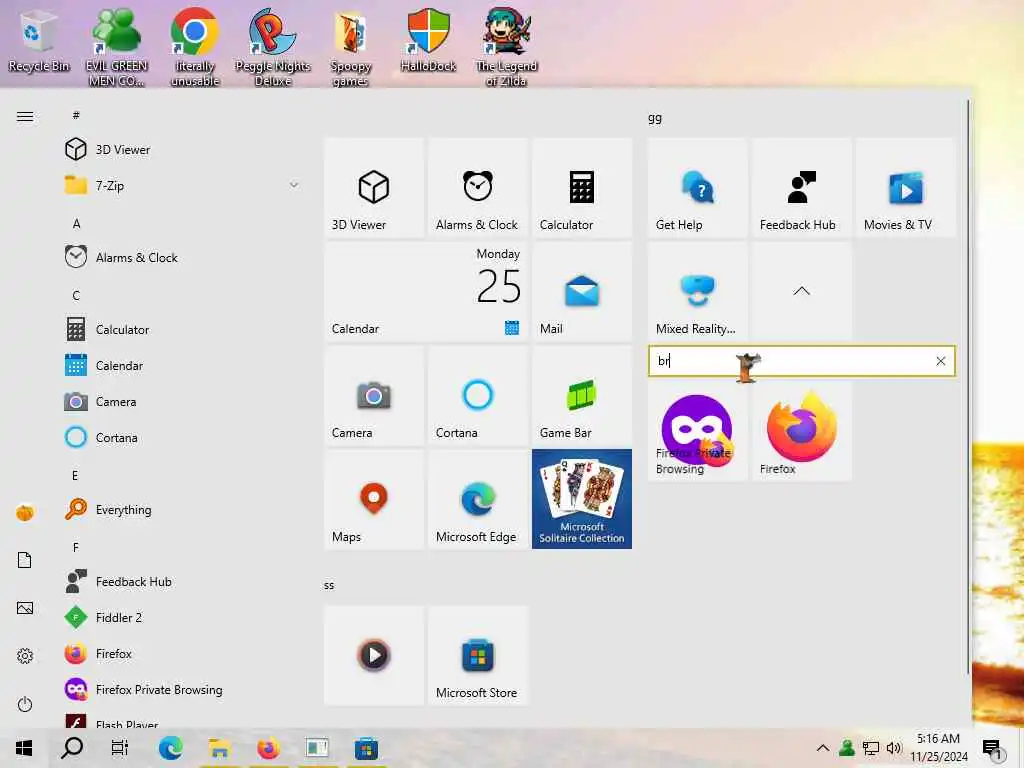The width and height of the screenshot is (1024, 768).
Task: Launch Everything from the app list
Action: point(182,509)
